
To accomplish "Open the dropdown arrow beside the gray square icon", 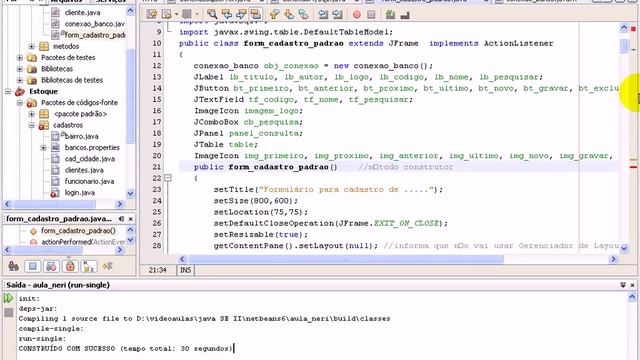I will pyautogui.click(x=196, y=14).
